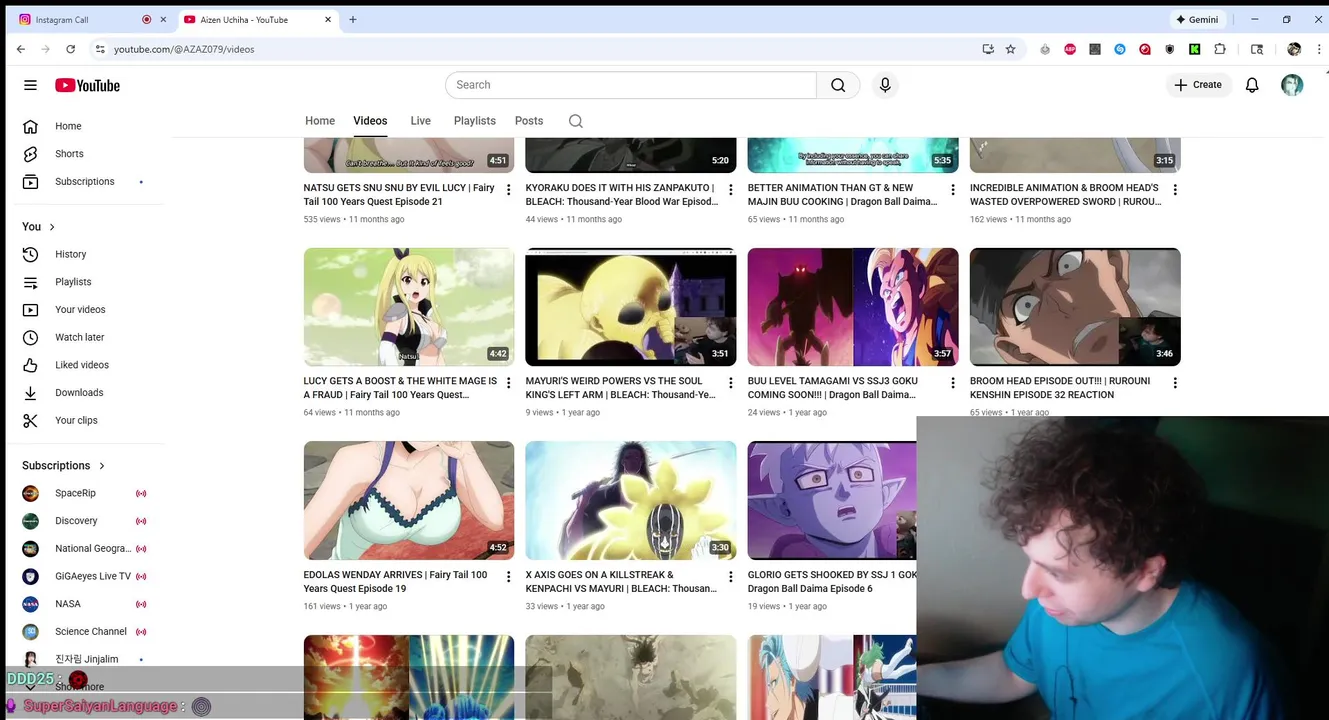Open options for EDOLAS WENDAY ARRIVES video
1329x720 pixels.
508,577
